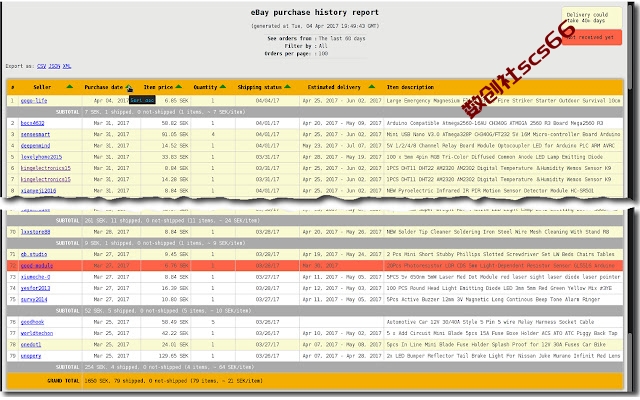Select the price 129.65 SEK in row 79

coord(173,356)
